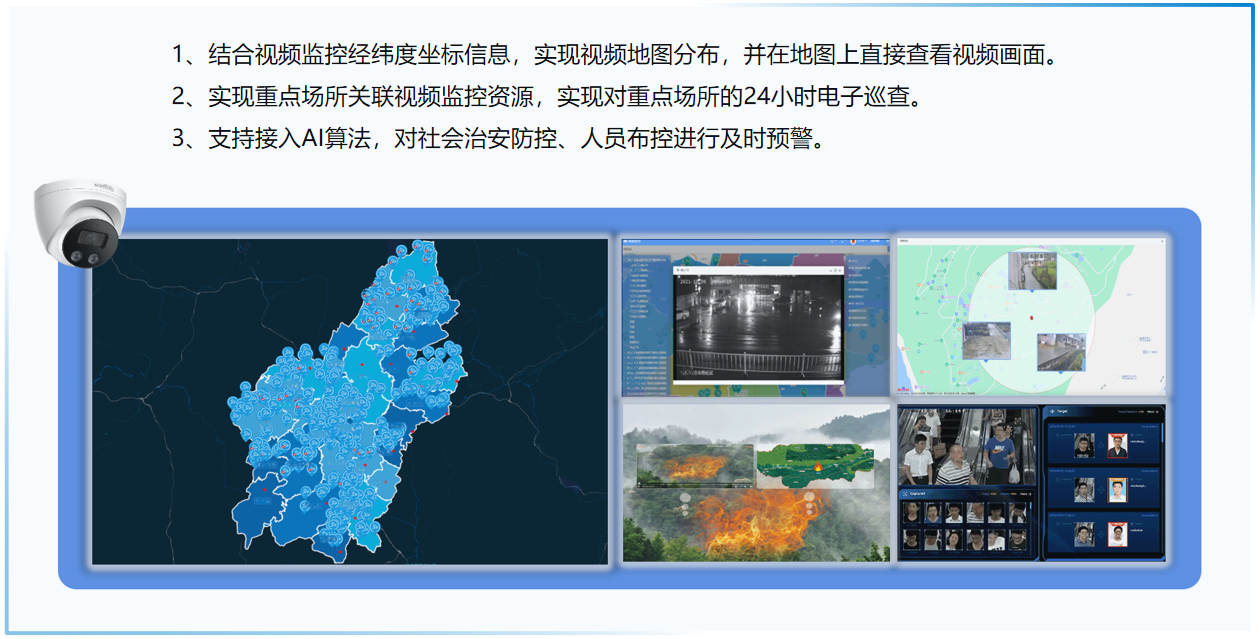The image size is (1260, 639).
Task: Close the night video popup window
Action: [838, 270]
